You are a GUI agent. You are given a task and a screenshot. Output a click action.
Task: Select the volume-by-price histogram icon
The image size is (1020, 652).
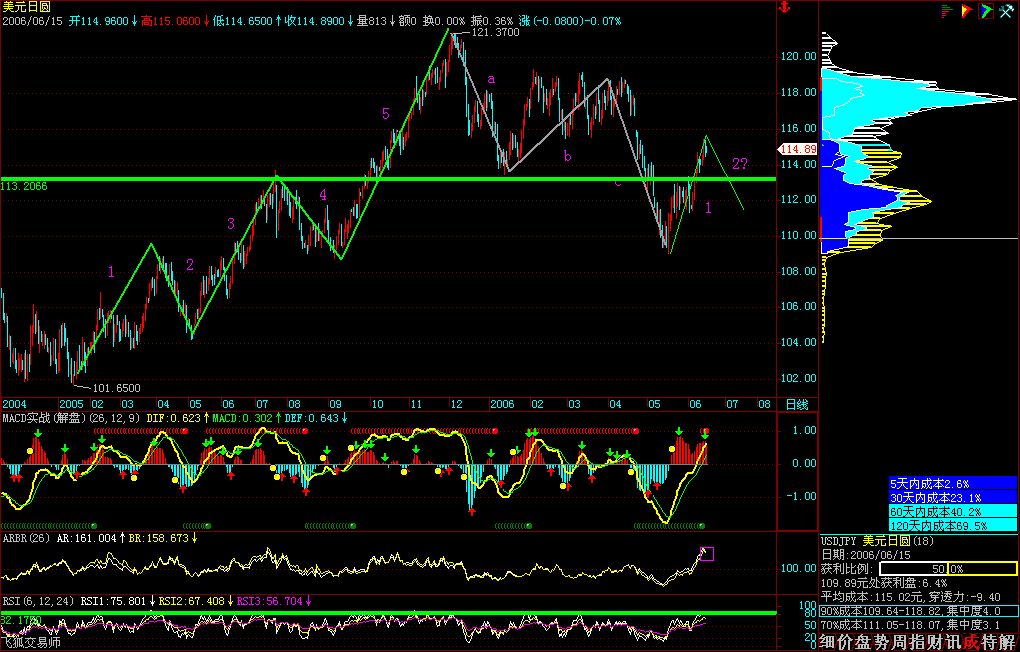point(945,11)
